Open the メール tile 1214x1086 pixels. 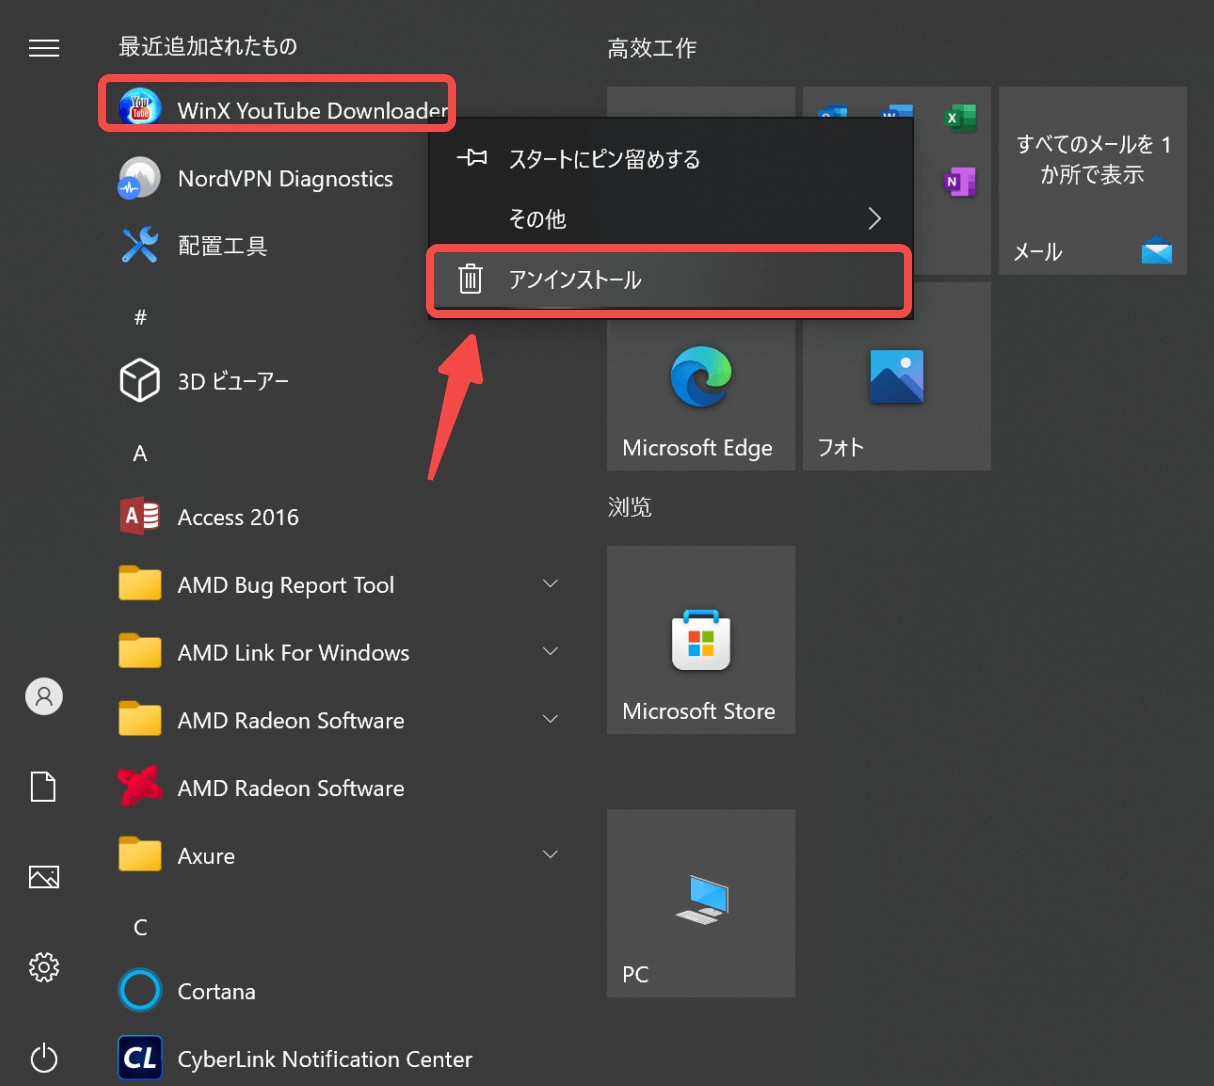pyautogui.click(x=1093, y=180)
